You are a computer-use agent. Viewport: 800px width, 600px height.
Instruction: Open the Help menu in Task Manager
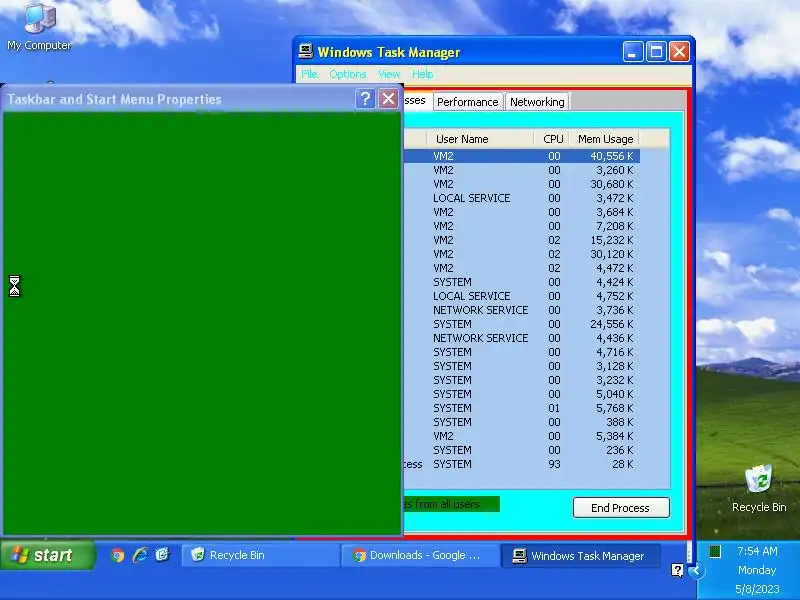pyautogui.click(x=422, y=74)
